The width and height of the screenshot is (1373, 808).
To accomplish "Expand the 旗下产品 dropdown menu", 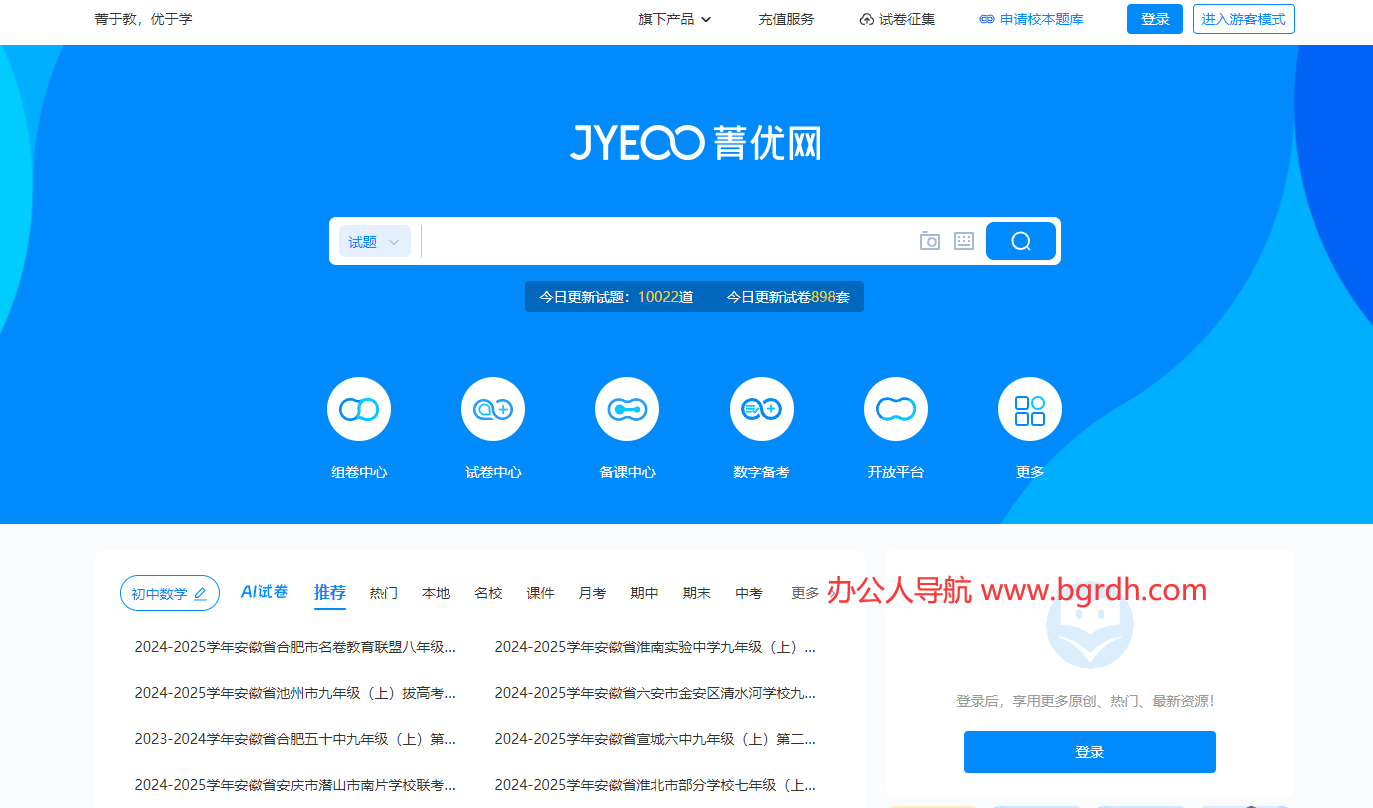I will click(675, 19).
